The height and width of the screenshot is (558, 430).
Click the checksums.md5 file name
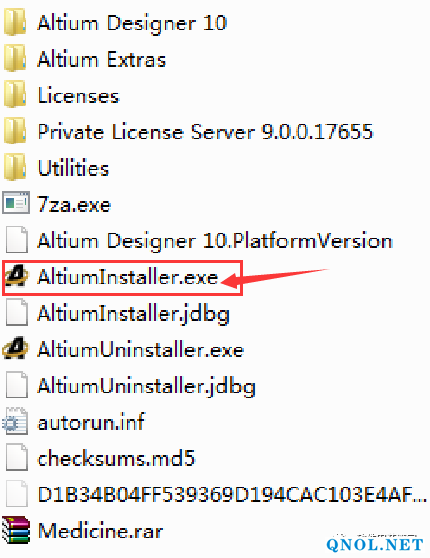coord(116,458)
